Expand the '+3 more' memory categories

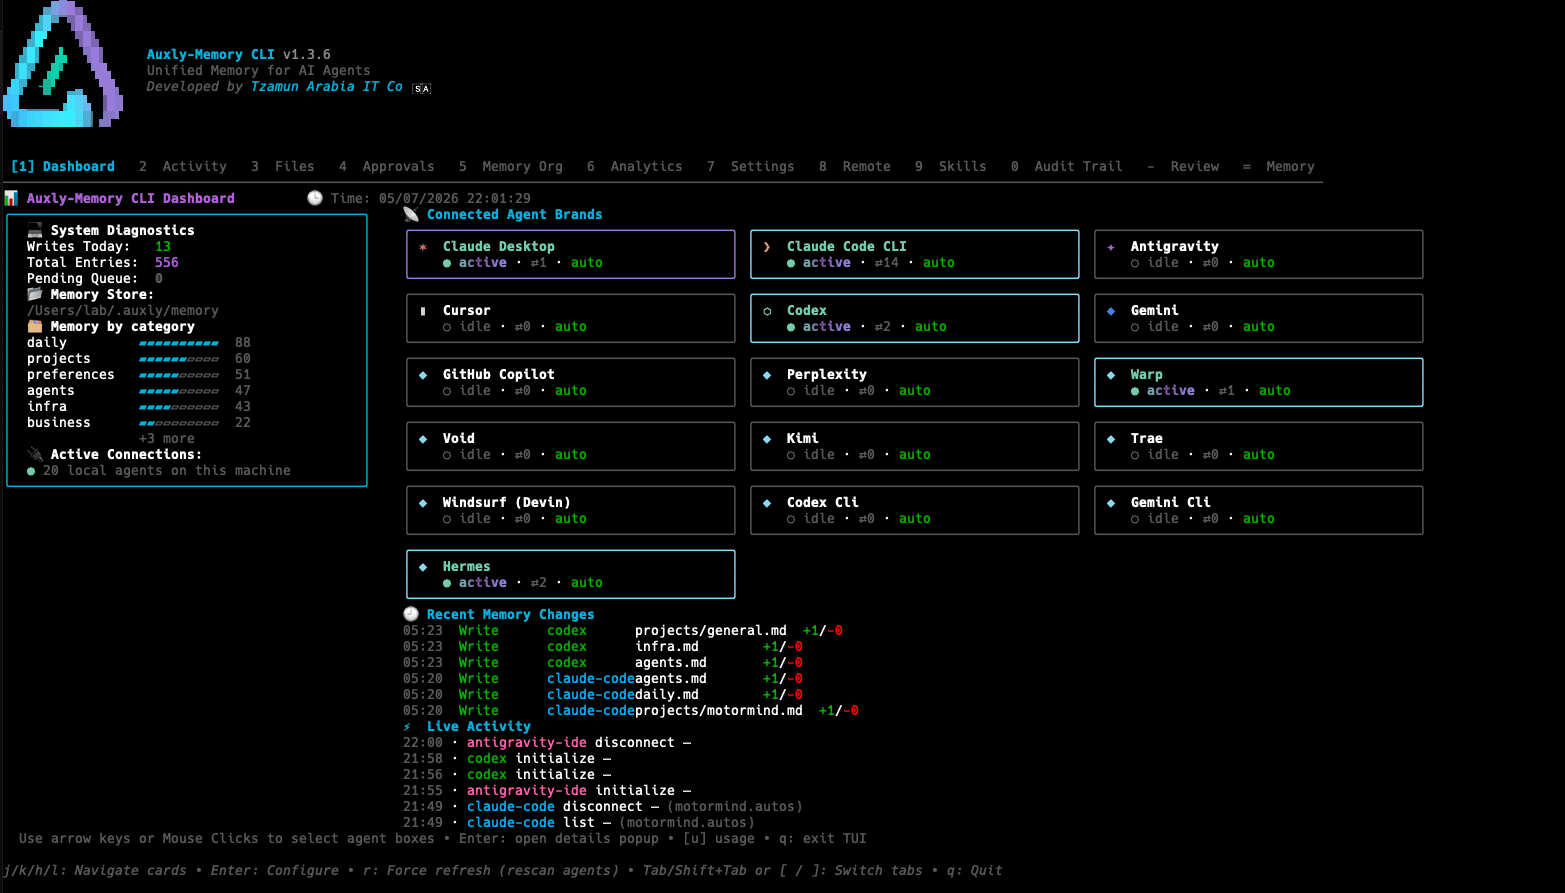[x=167, y=439]
